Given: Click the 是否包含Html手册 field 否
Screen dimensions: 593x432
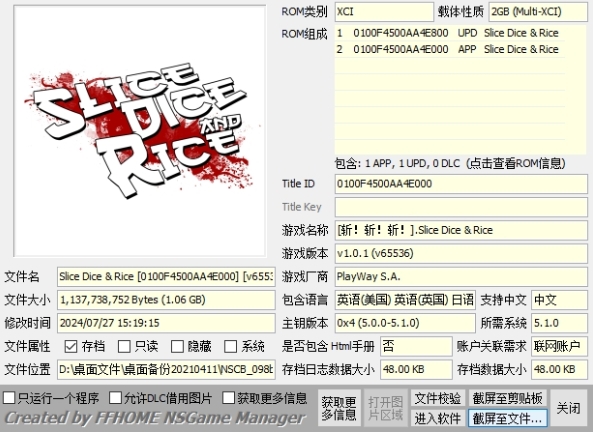Looking at the screenshot, I should pyautogui.click(x=416, y=346).
